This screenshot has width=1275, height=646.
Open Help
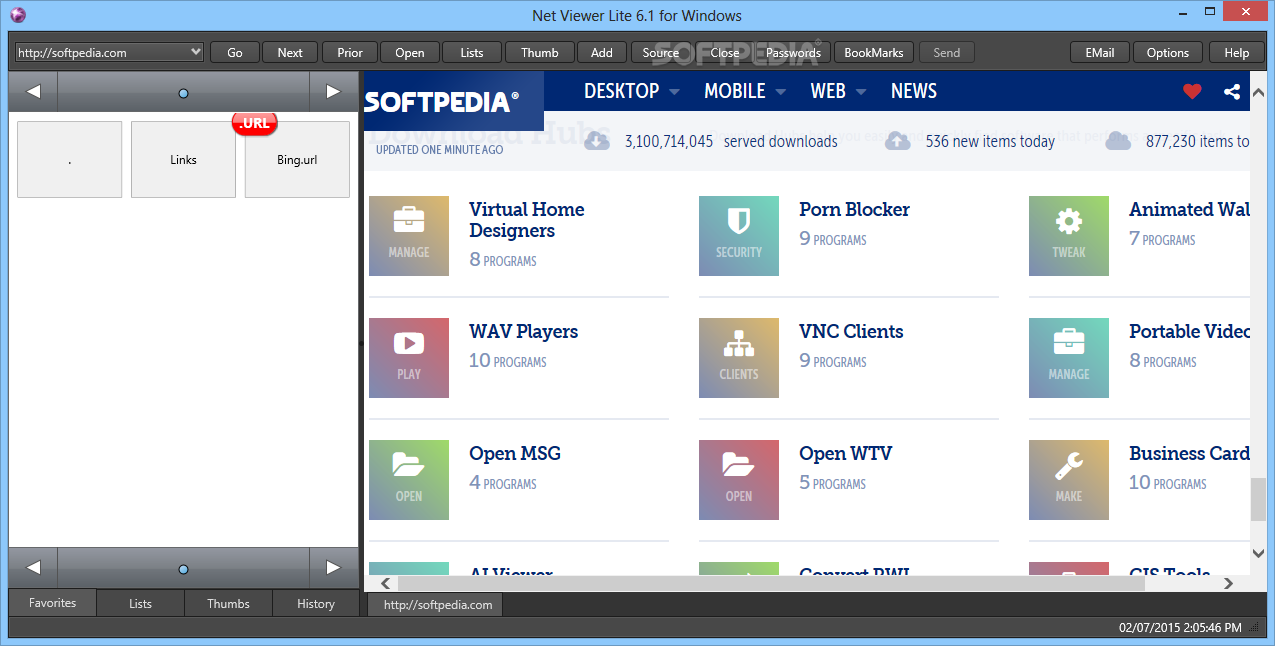pos(1237,52)
